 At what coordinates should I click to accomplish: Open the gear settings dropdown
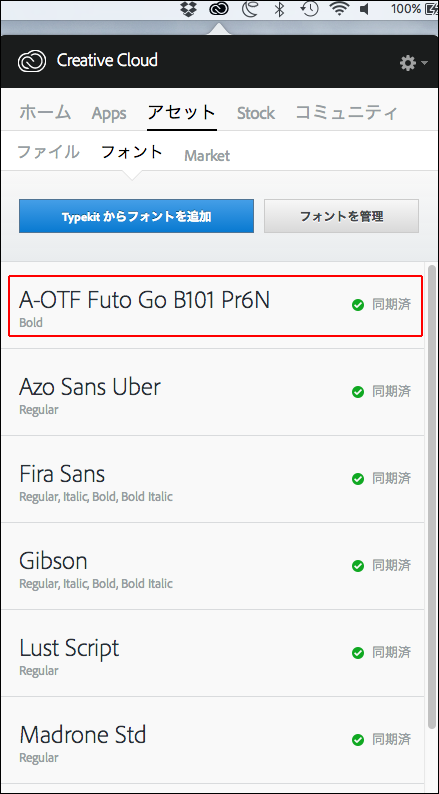tap(413, 63)
